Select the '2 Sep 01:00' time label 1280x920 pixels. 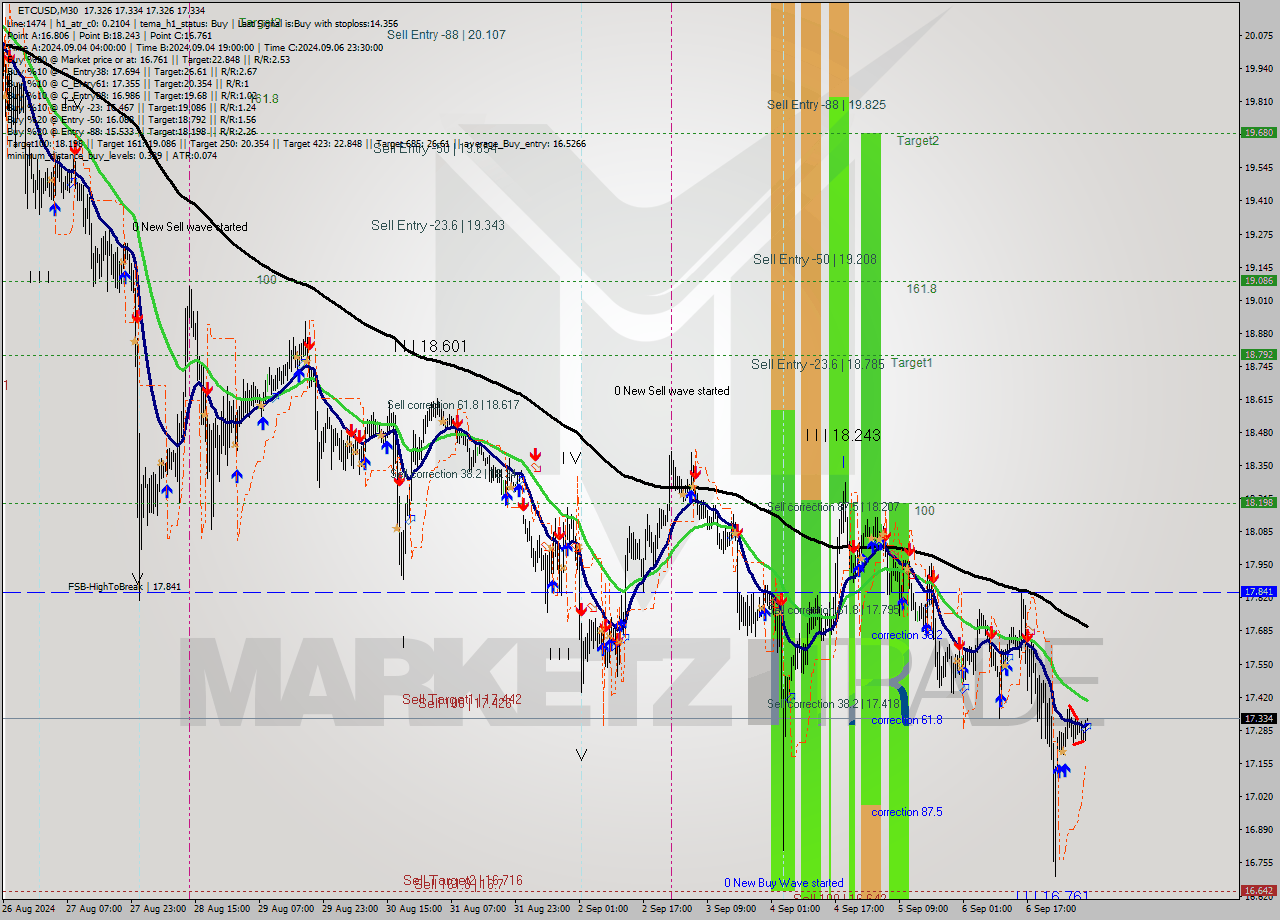[x=604, y=909]
